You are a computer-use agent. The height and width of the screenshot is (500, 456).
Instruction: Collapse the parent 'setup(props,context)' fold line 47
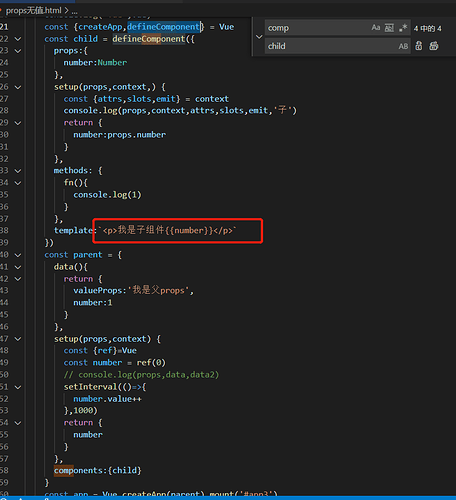coord(18,339)
